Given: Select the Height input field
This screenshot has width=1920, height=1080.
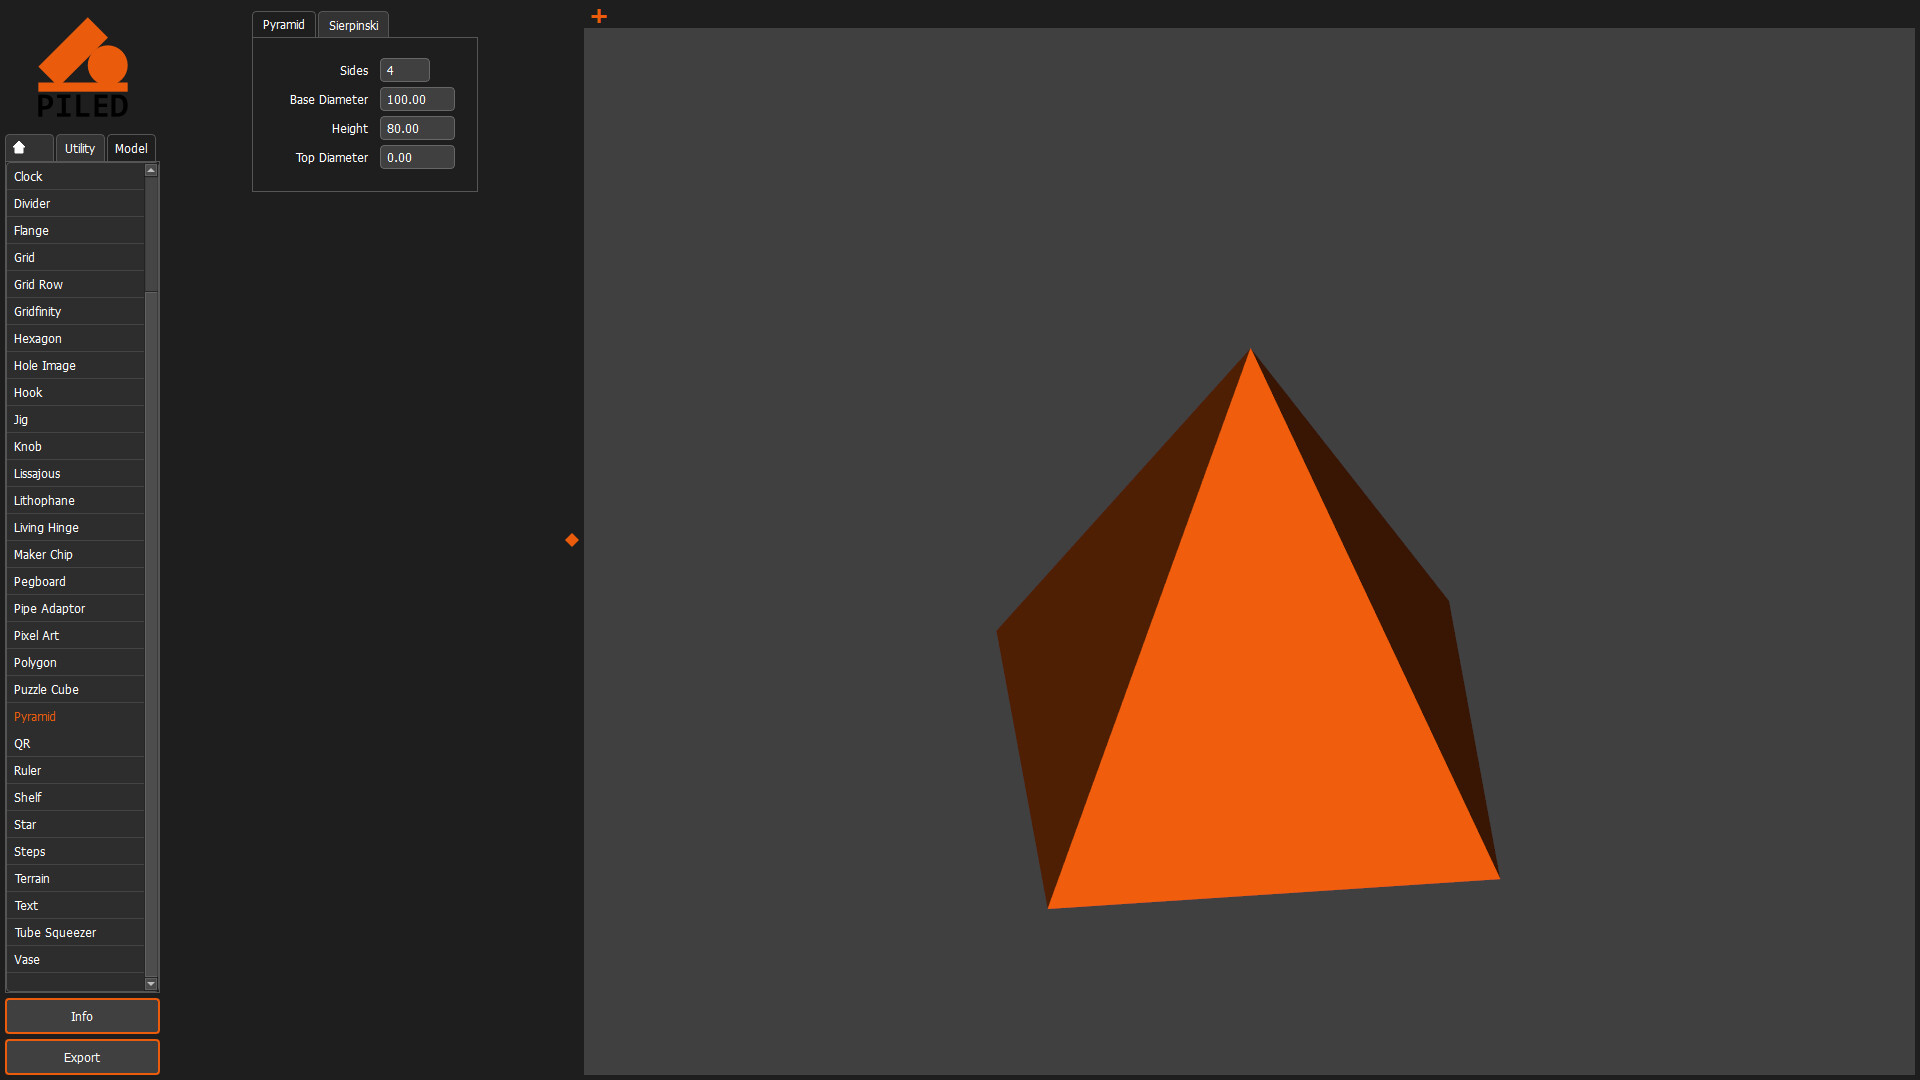Looking at the screenshot, I should (x=417, y=128).
